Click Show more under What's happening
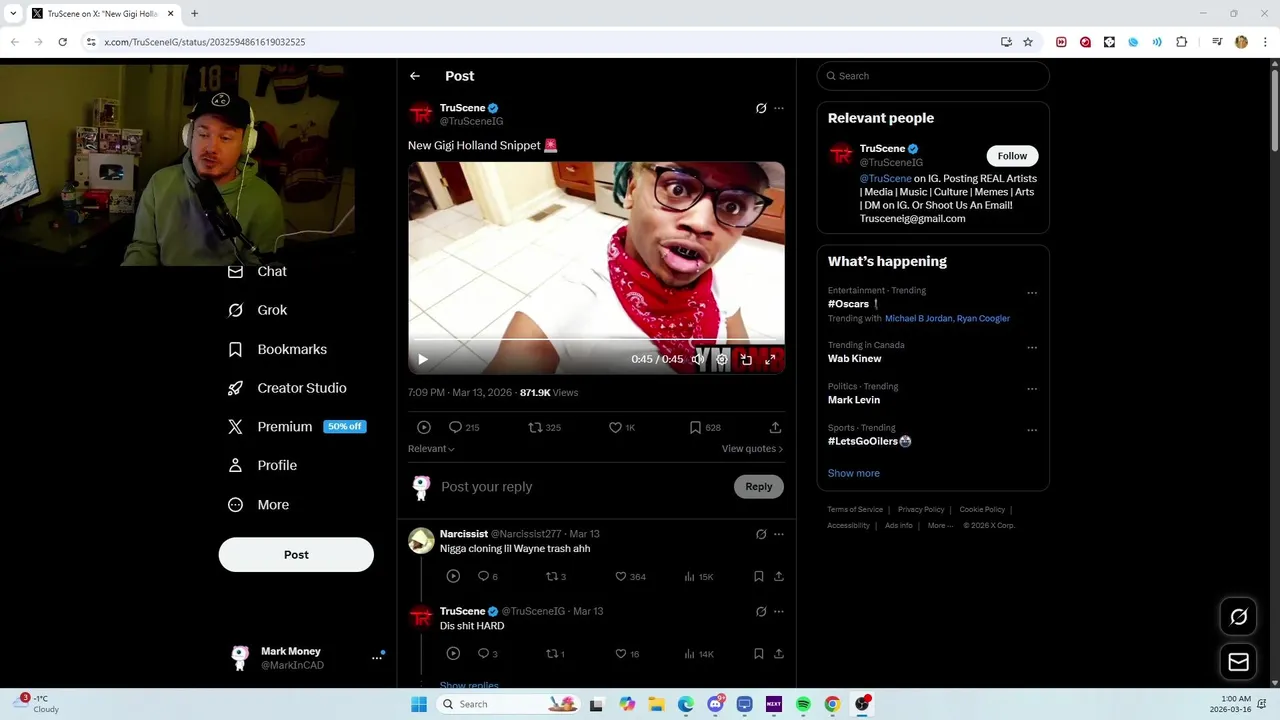The width and height of the screenshot is (1280, 720). coord(853,473)
